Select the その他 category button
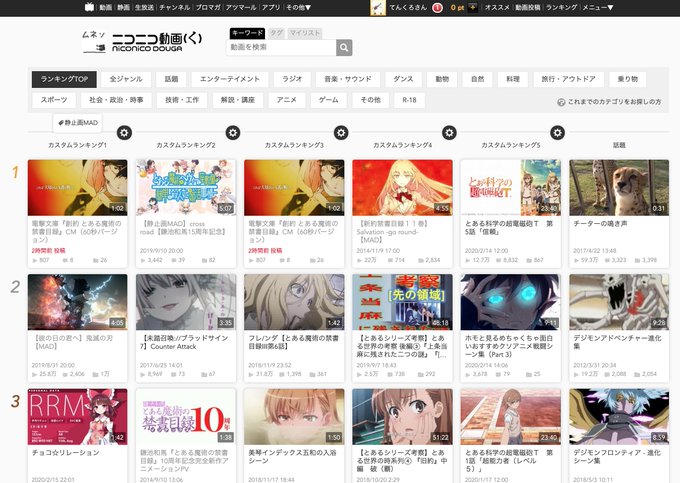Viewport: 680px width, 483px height. click(x=370, y=100)
